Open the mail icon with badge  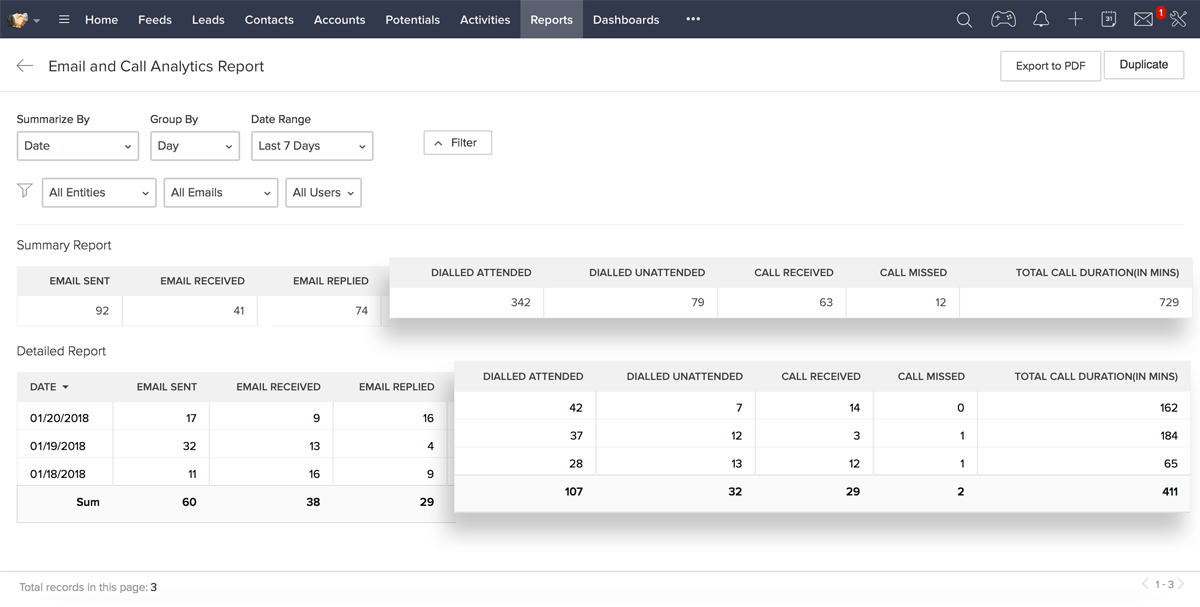pyautogui.click(x=1144, y=19)
